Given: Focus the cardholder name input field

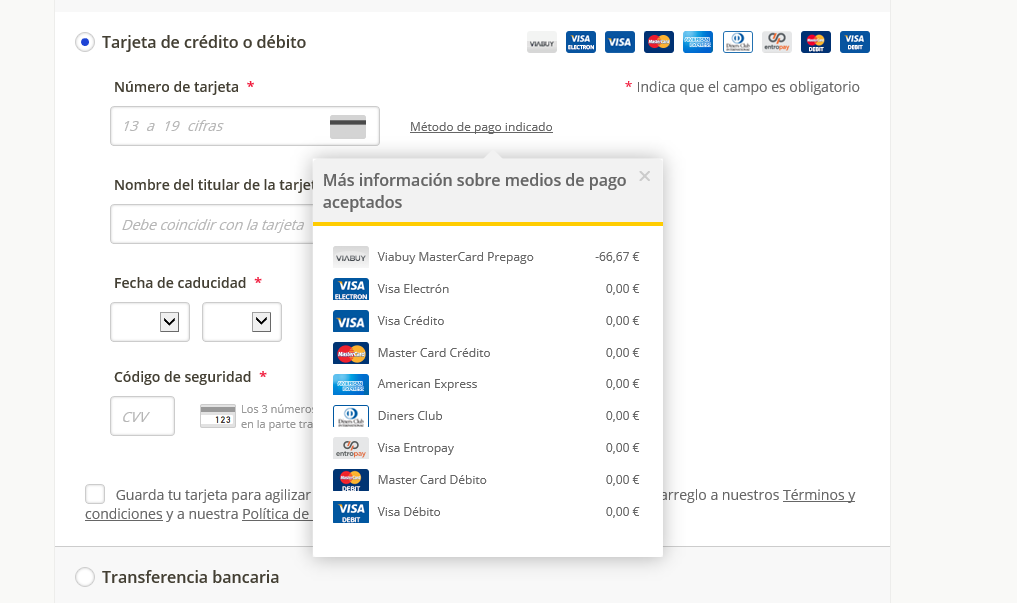Looking at the screenshot, I should coord(212,224).
